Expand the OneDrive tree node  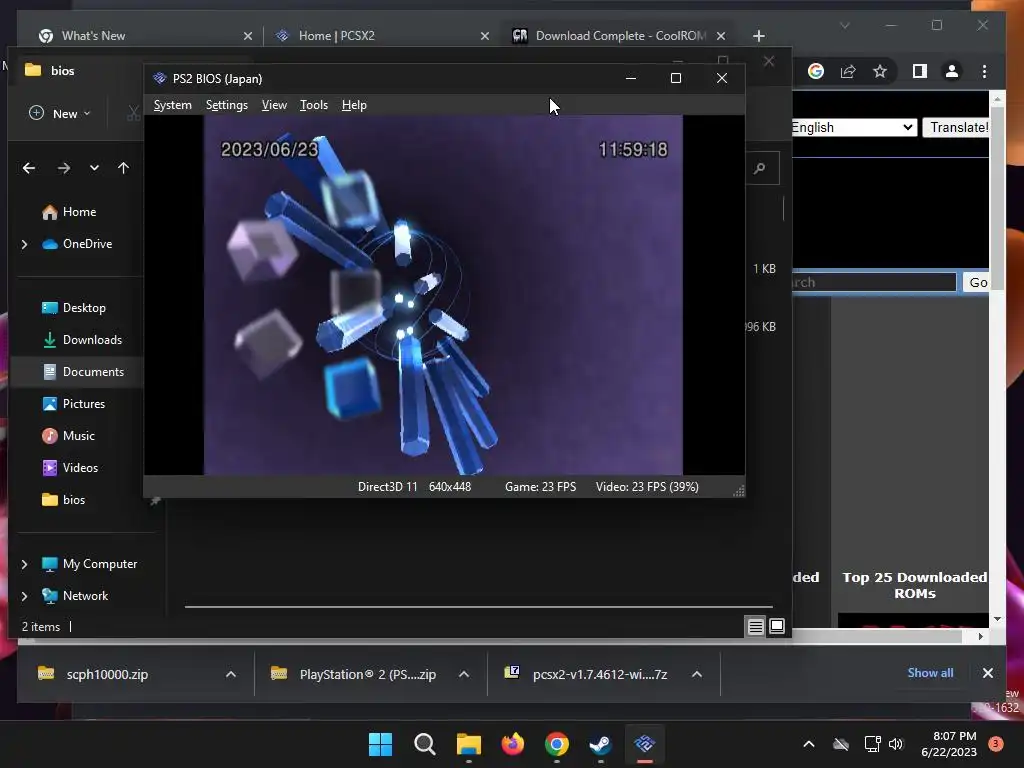(x=25, y=244)
